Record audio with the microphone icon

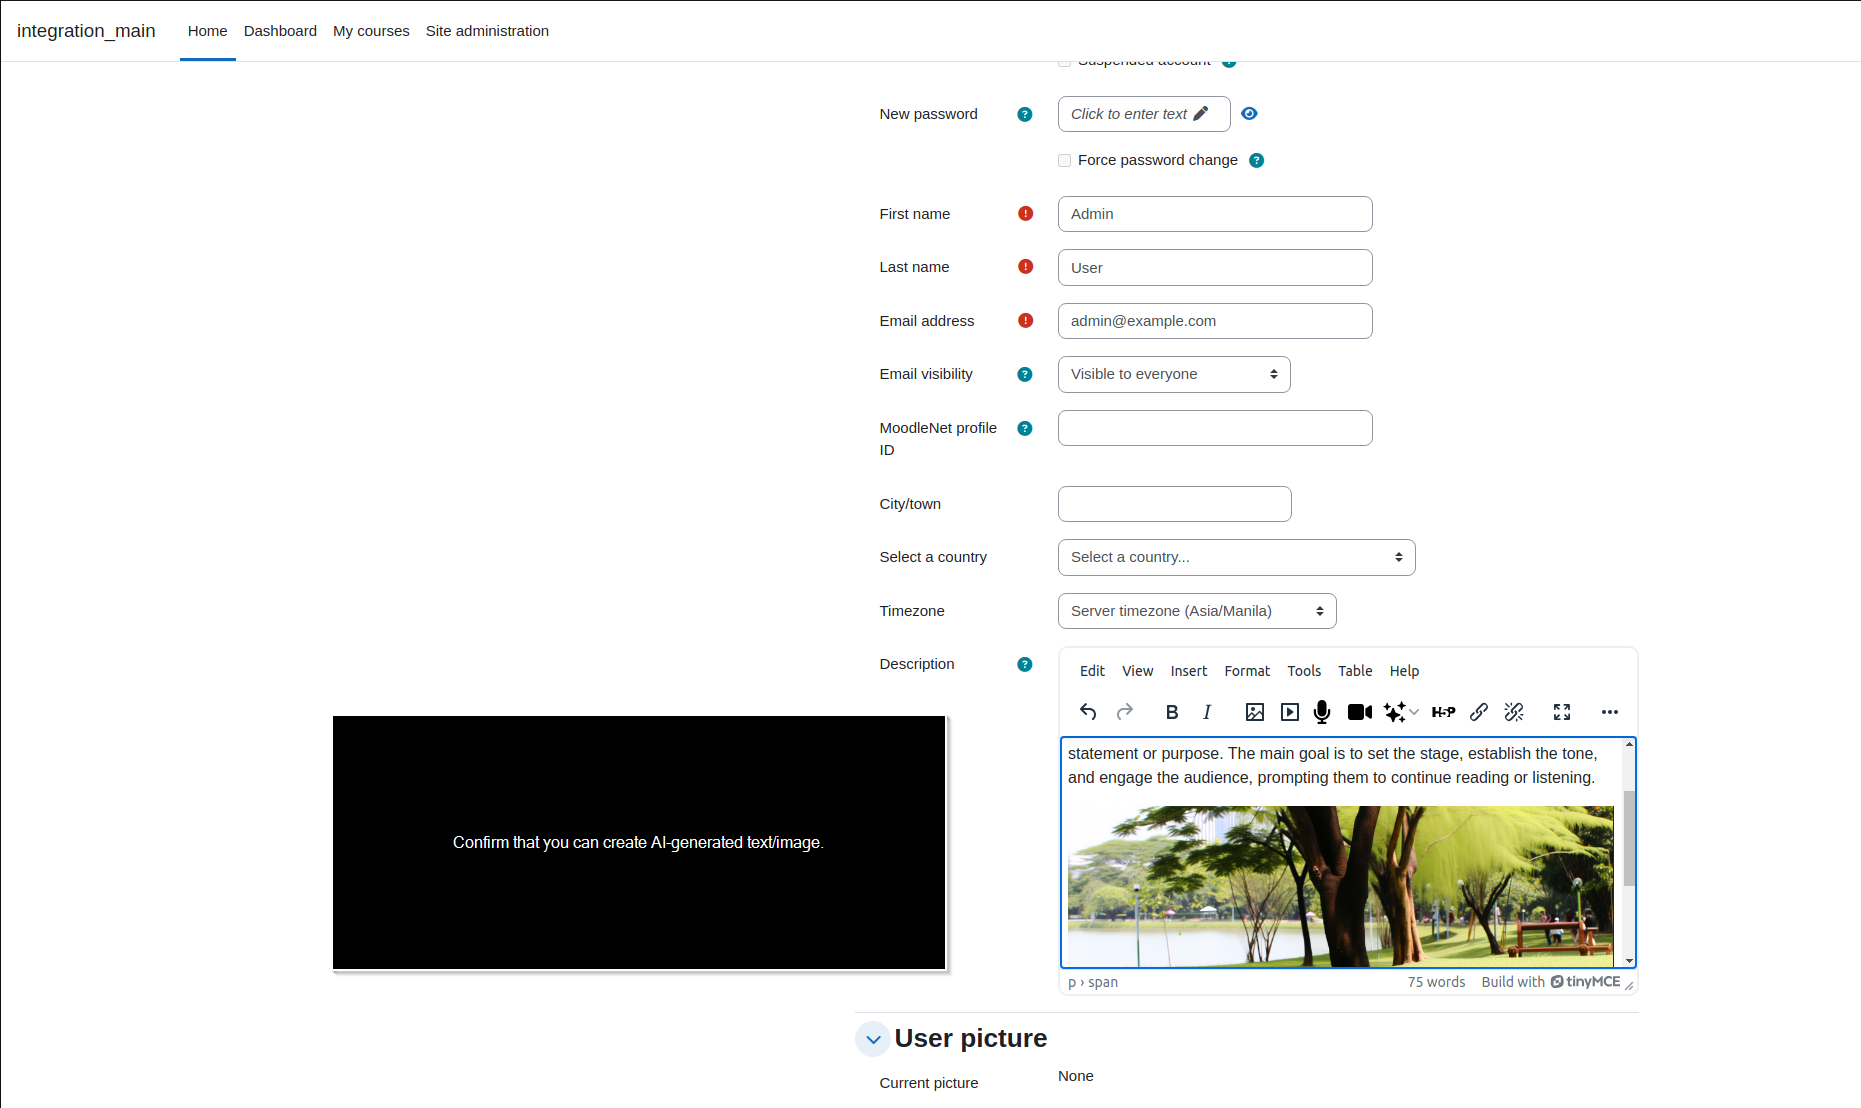[1322, 712]
